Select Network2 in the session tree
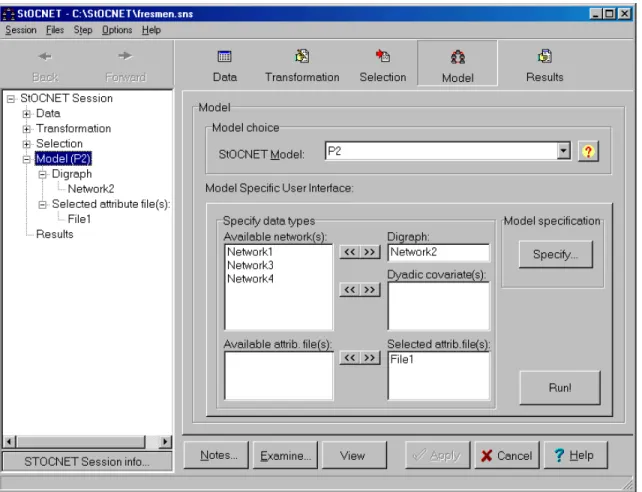Viewport: 642px width, 492px height. pos(91,189)
